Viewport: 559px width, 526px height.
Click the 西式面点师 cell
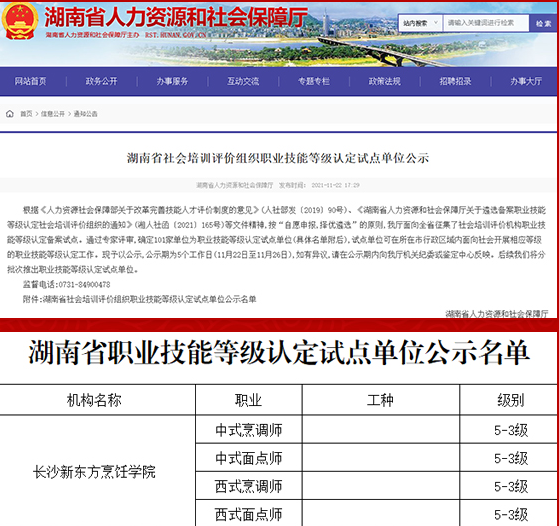pyautogui.click(x=248, y=514)
